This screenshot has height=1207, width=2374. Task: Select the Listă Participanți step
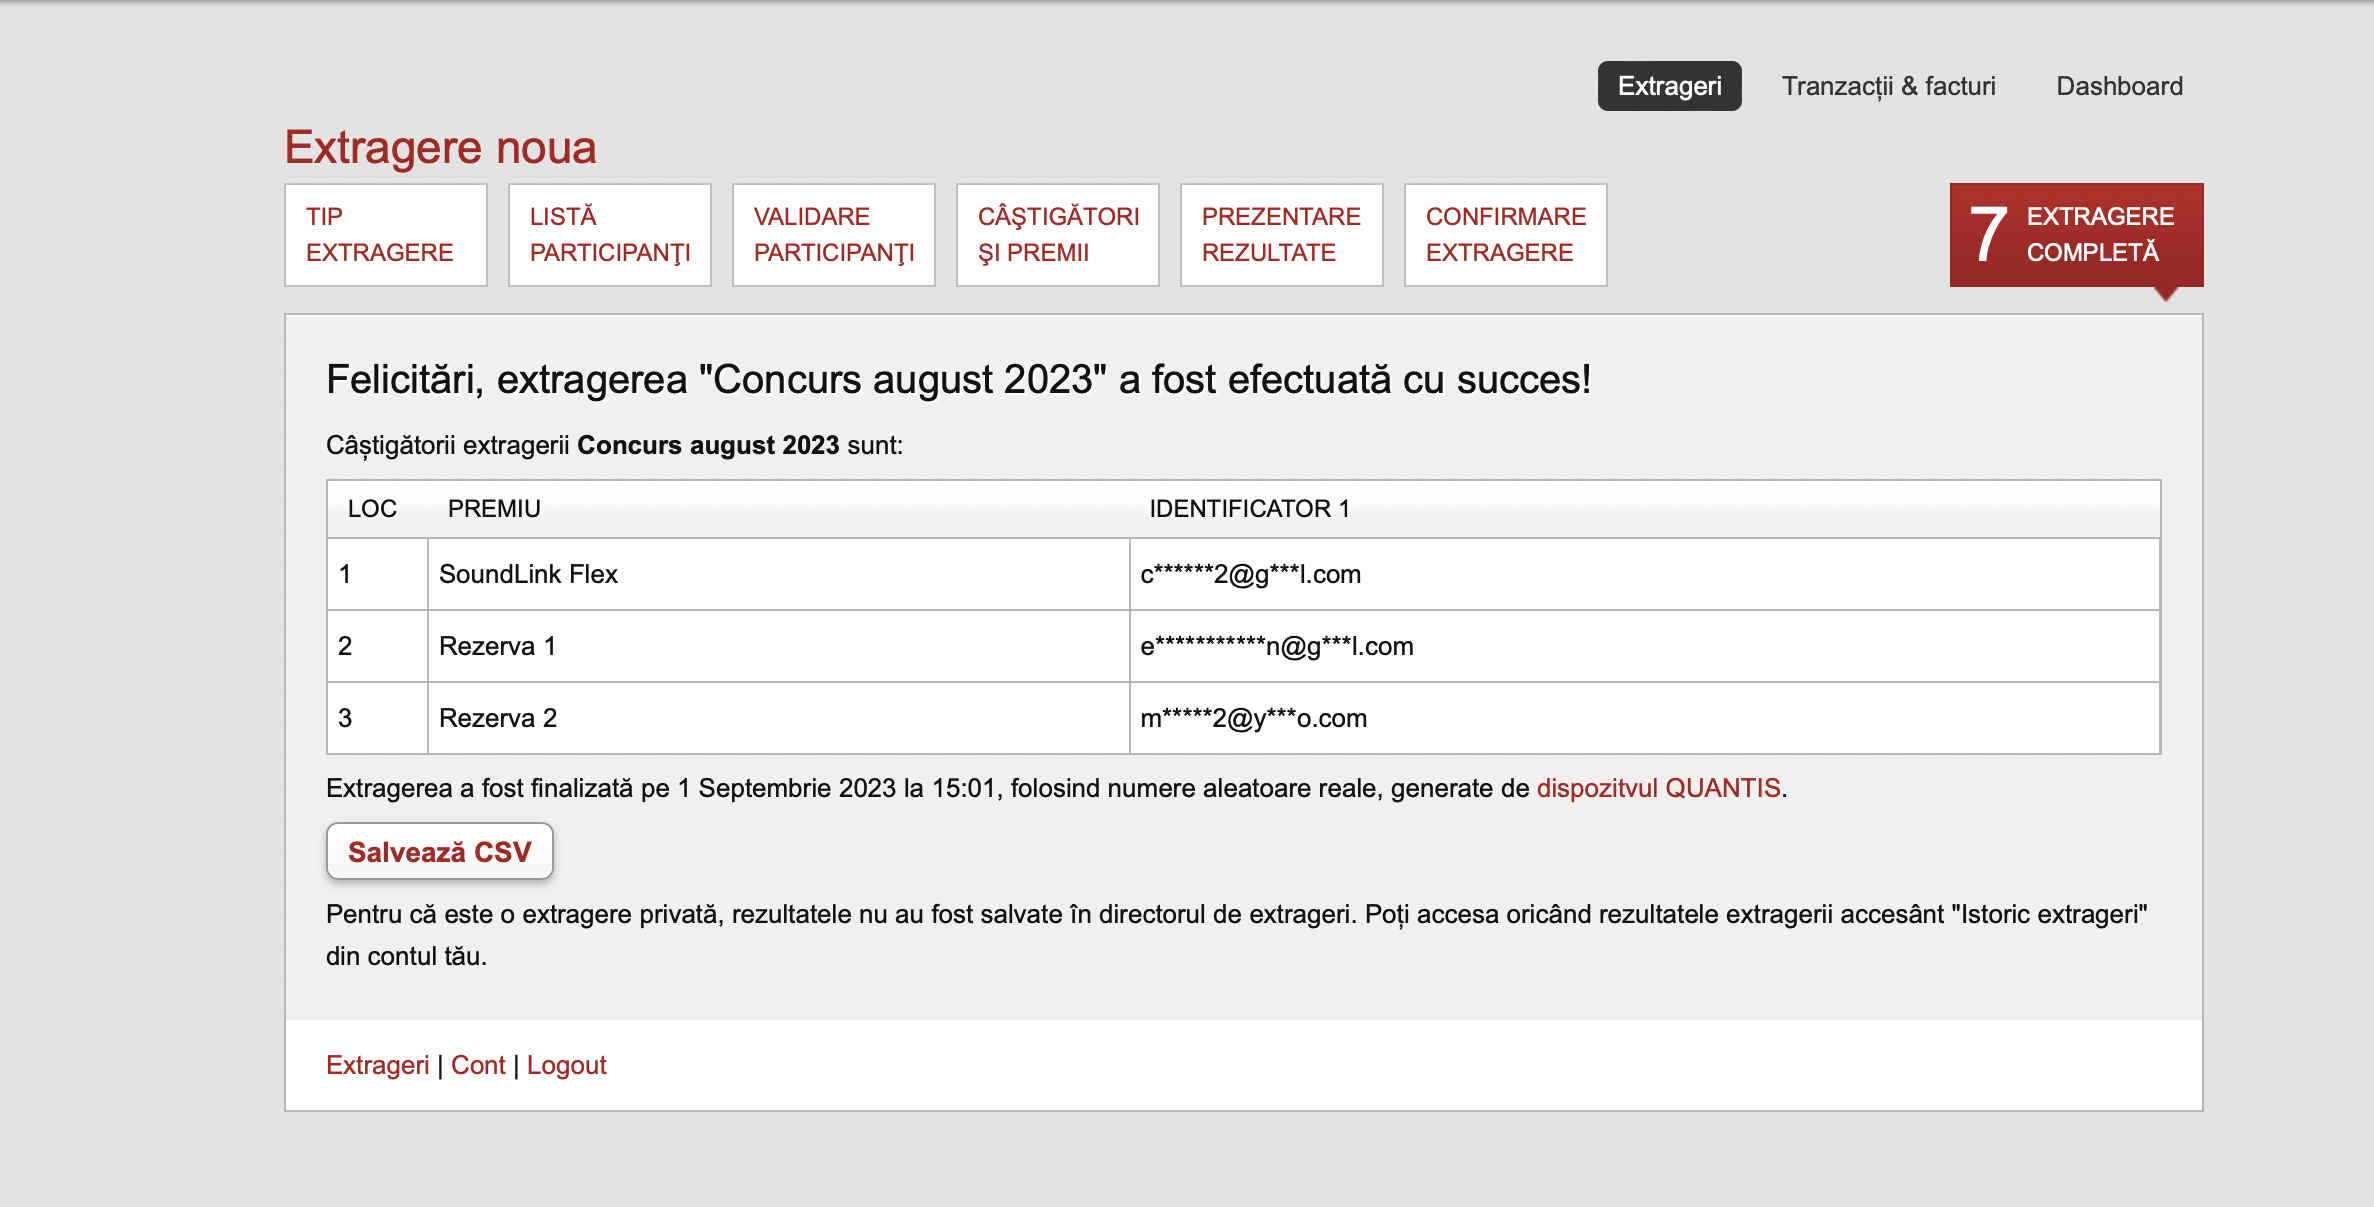point(609,235)
